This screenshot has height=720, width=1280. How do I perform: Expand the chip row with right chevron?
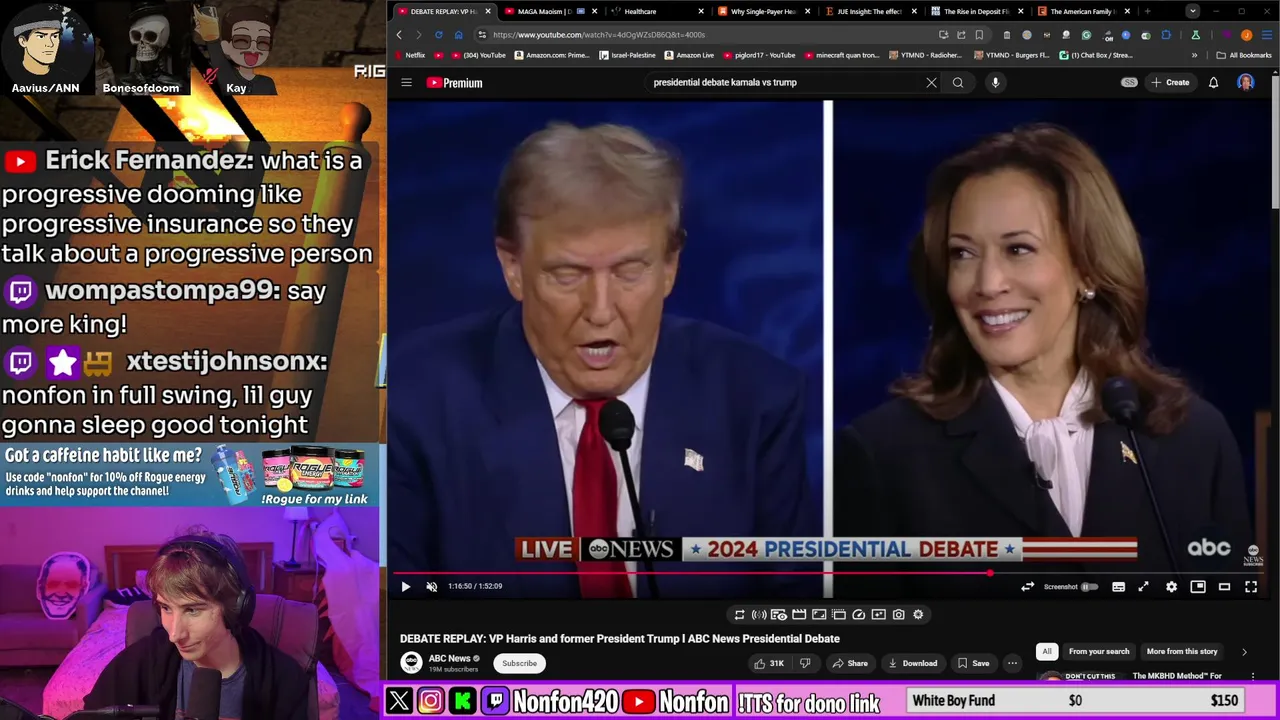[1244, 652]
